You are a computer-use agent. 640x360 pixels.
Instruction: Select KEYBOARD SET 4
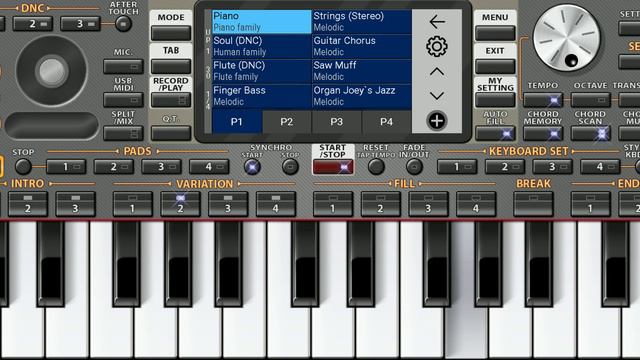pyautogui.click(x=600, y=167)
